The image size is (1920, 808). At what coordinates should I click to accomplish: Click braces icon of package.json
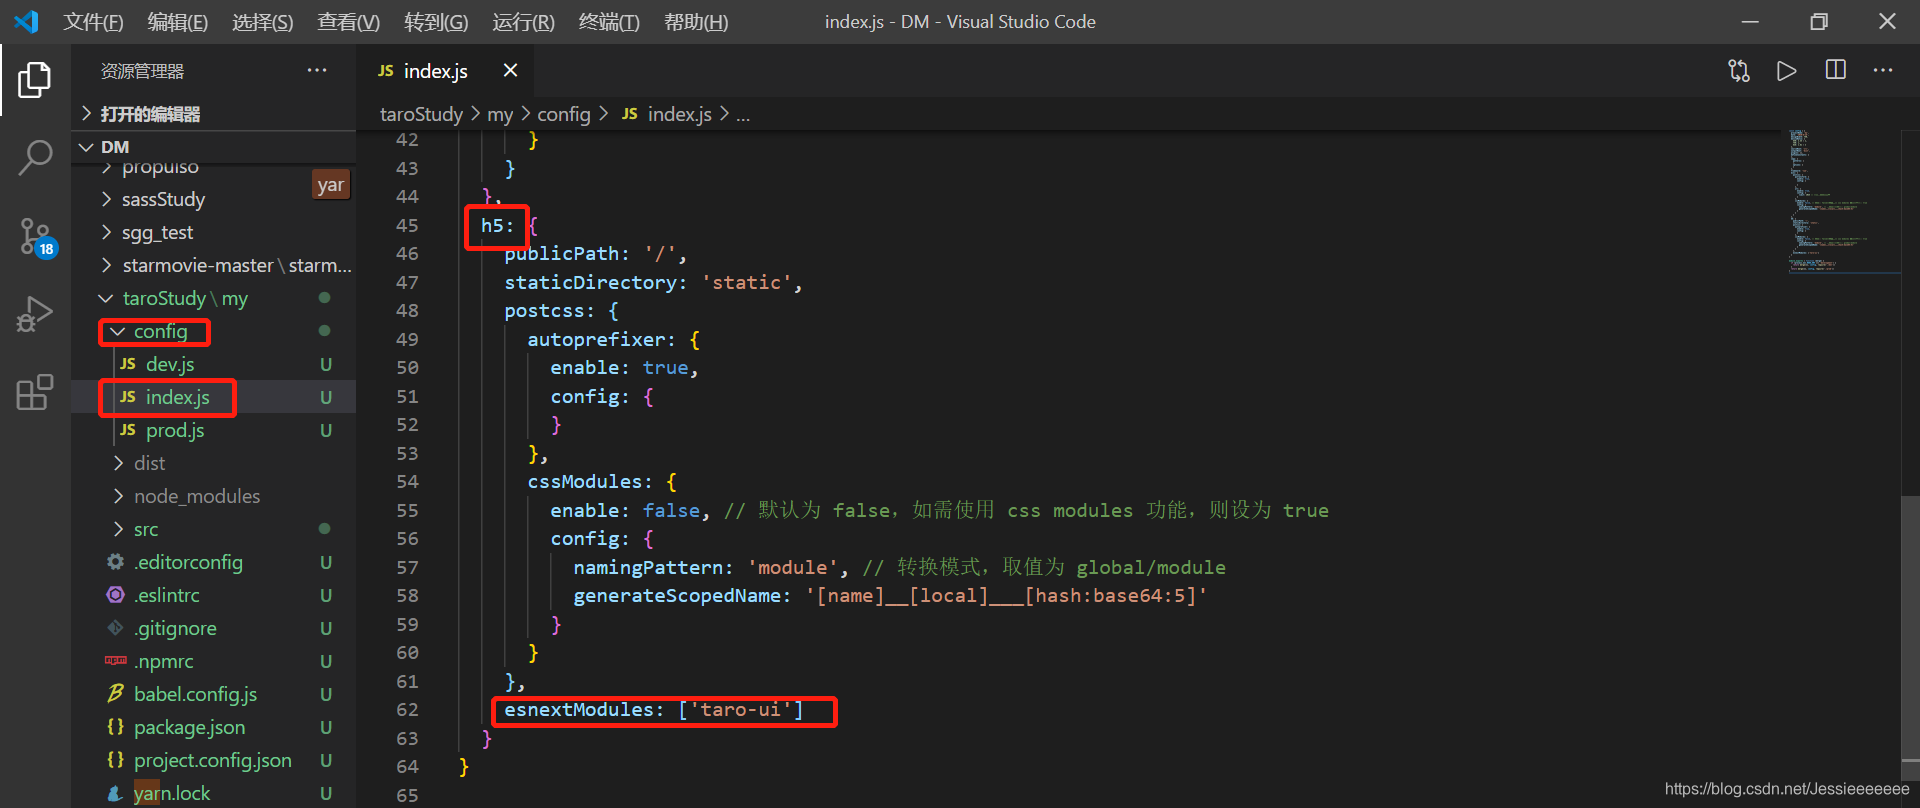(116, 727)
